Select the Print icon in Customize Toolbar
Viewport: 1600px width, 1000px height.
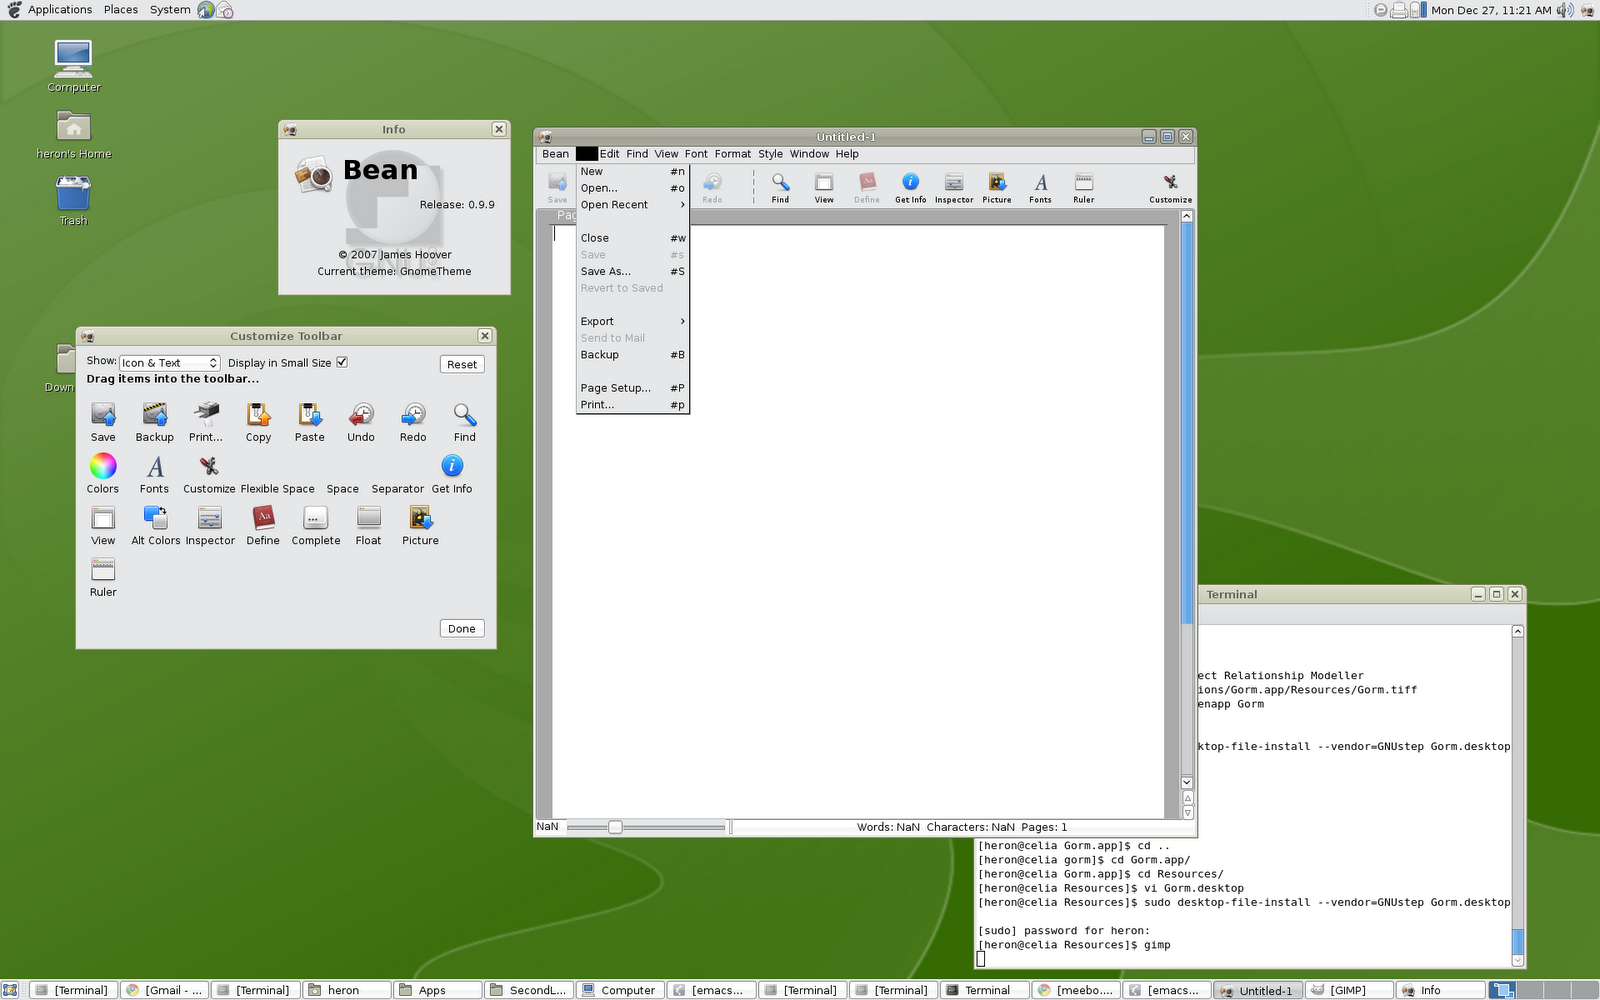point(206,414)
